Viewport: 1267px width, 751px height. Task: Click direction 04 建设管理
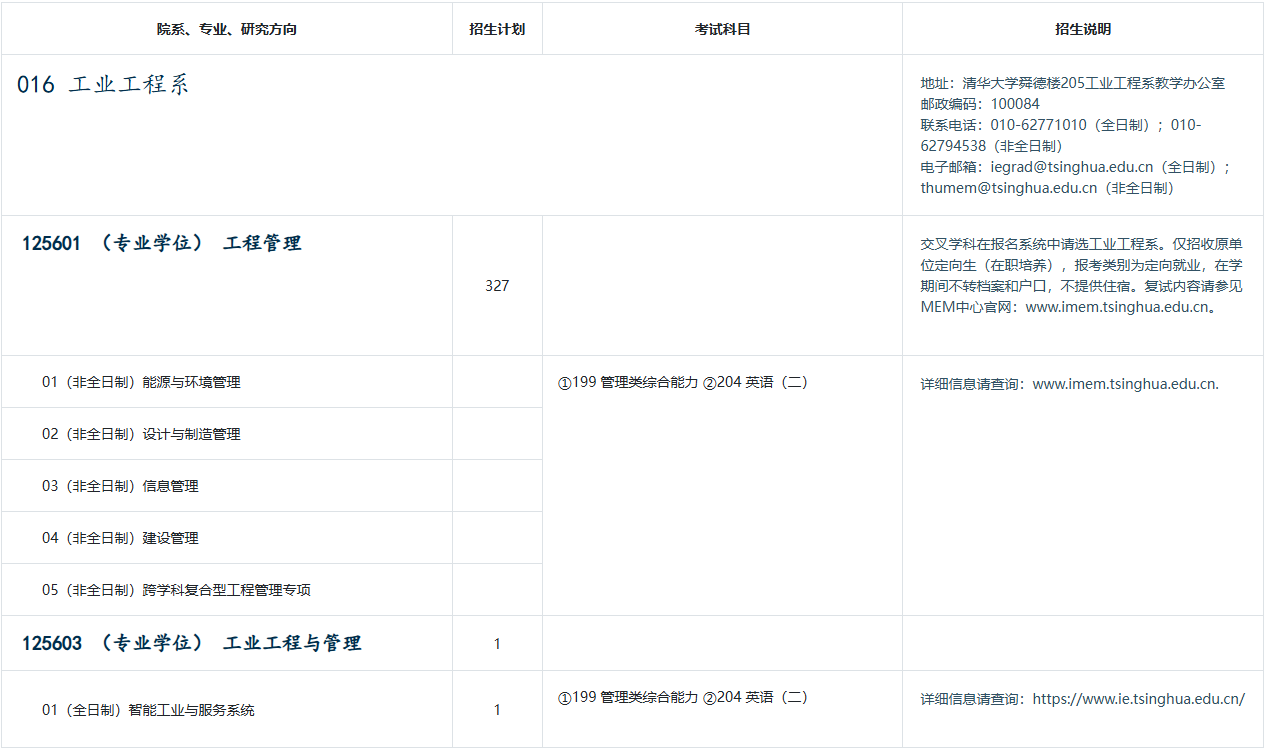point(120,538)
